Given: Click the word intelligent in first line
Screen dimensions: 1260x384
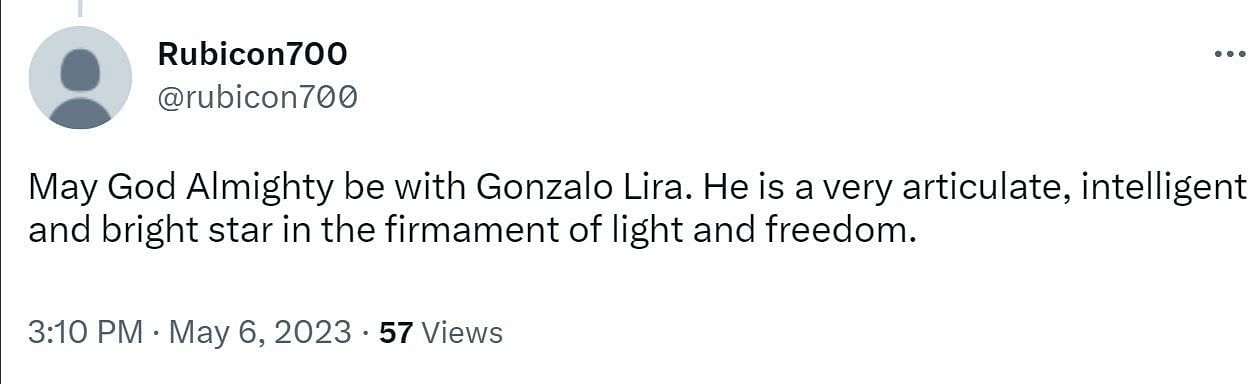Looking at the screenshot, I should click(1164, 186).
